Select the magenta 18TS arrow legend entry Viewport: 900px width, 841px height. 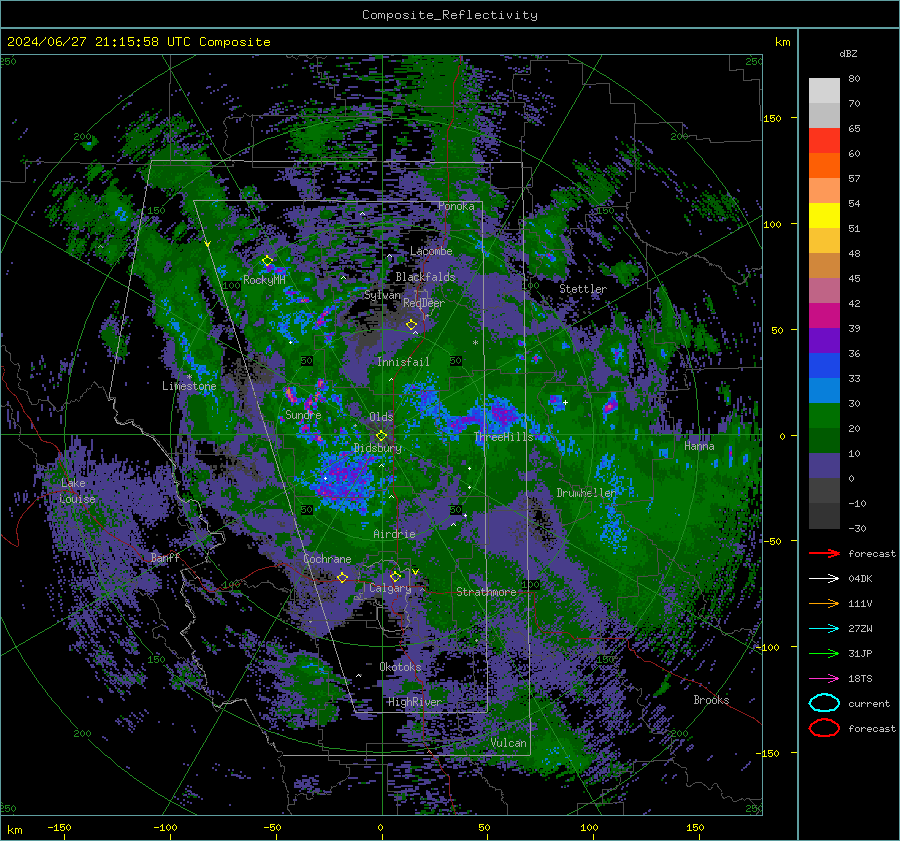tap(824, 679)
